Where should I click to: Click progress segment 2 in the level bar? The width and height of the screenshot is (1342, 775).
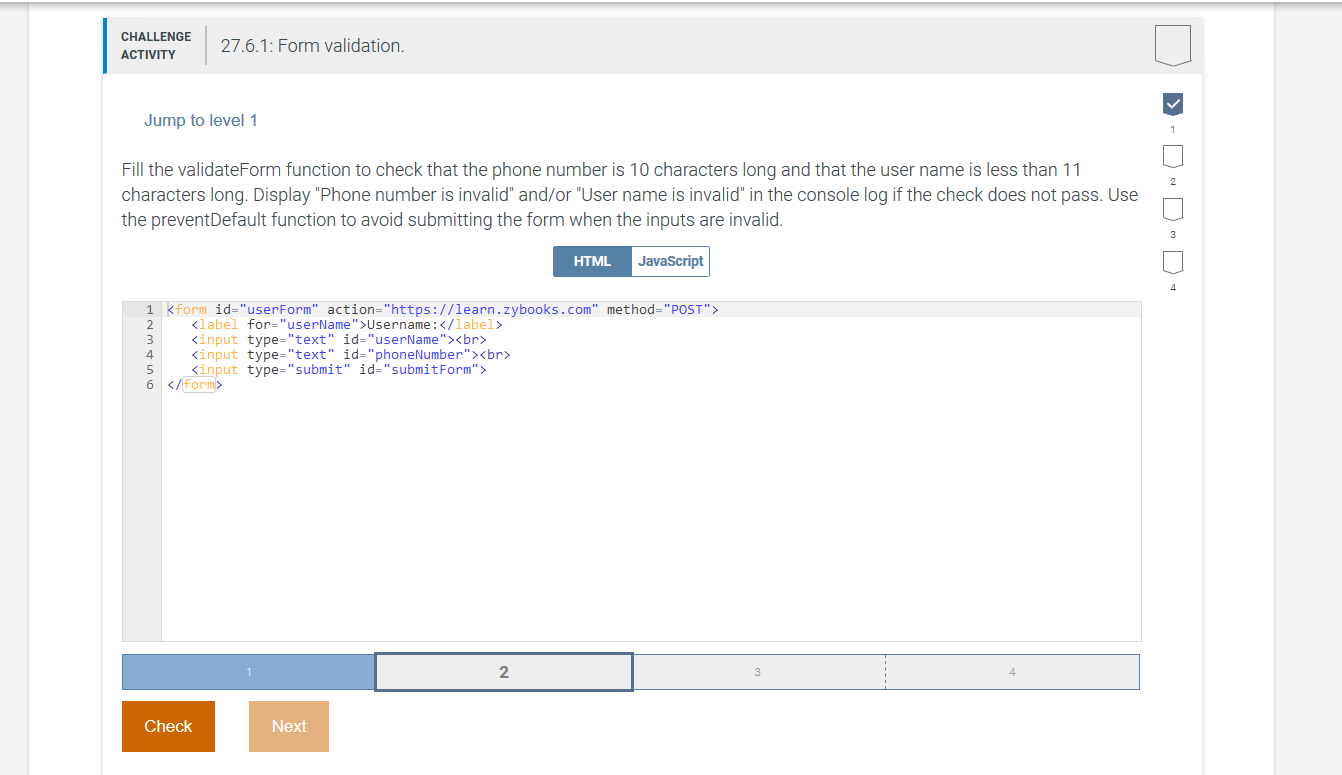(504, 672)
